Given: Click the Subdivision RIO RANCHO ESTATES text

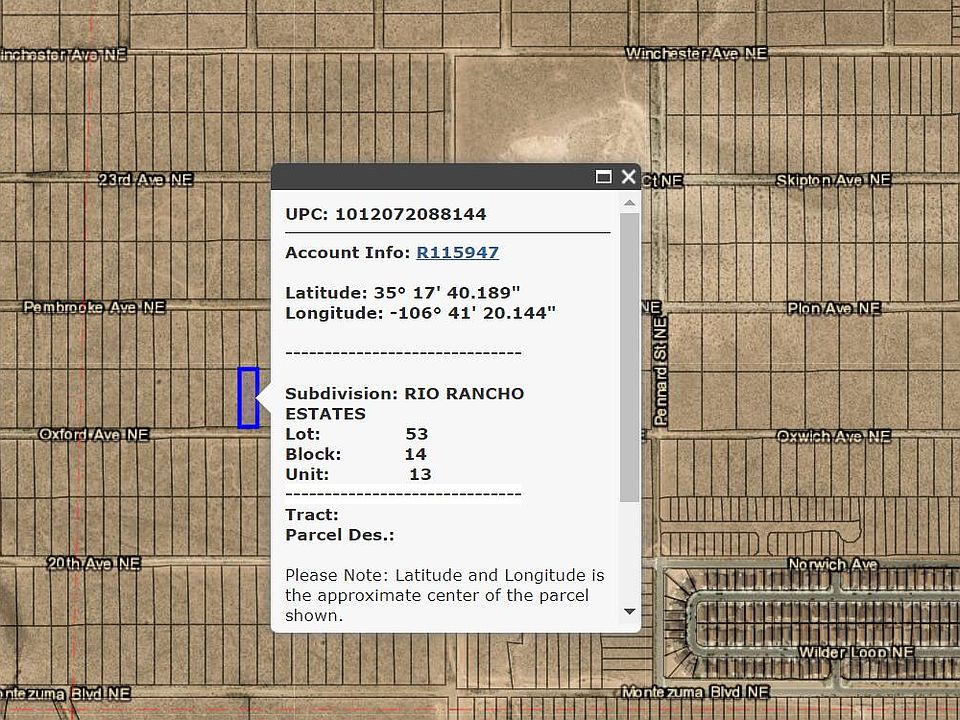Looking at the screenshot, I should click(x=404, y=403).
